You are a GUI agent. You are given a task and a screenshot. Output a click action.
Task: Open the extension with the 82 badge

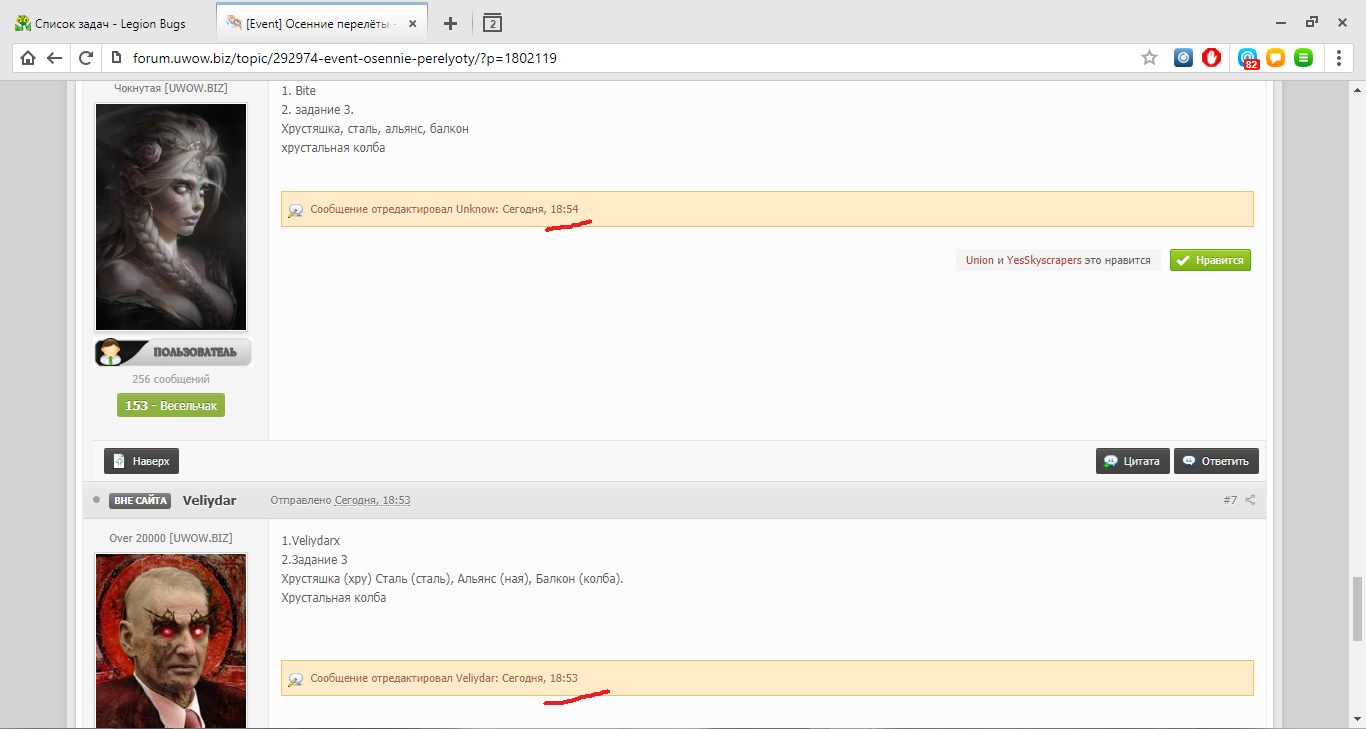coord(1247,58)
